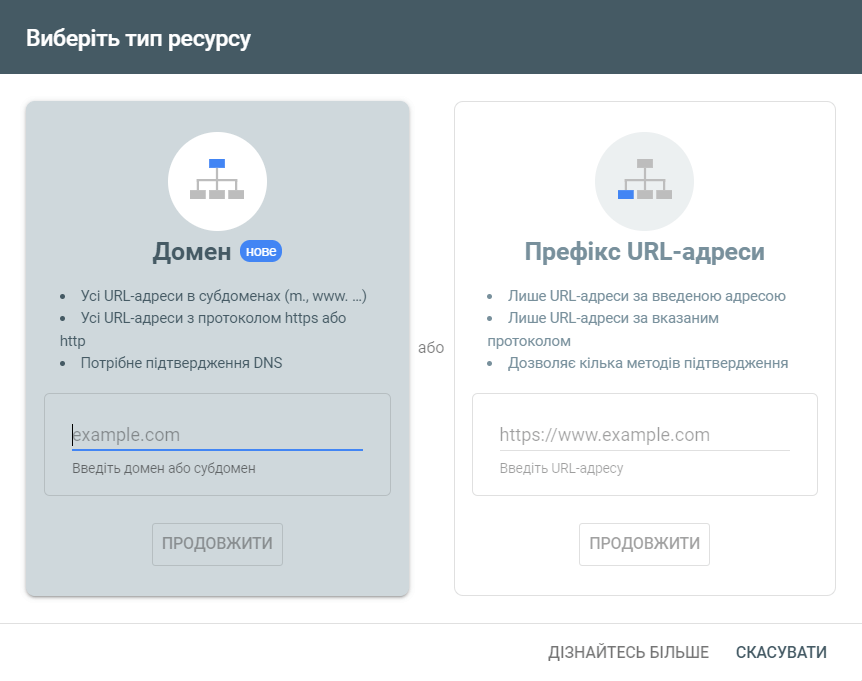Focus the example.com domain input field

click(x=217, y=435)
